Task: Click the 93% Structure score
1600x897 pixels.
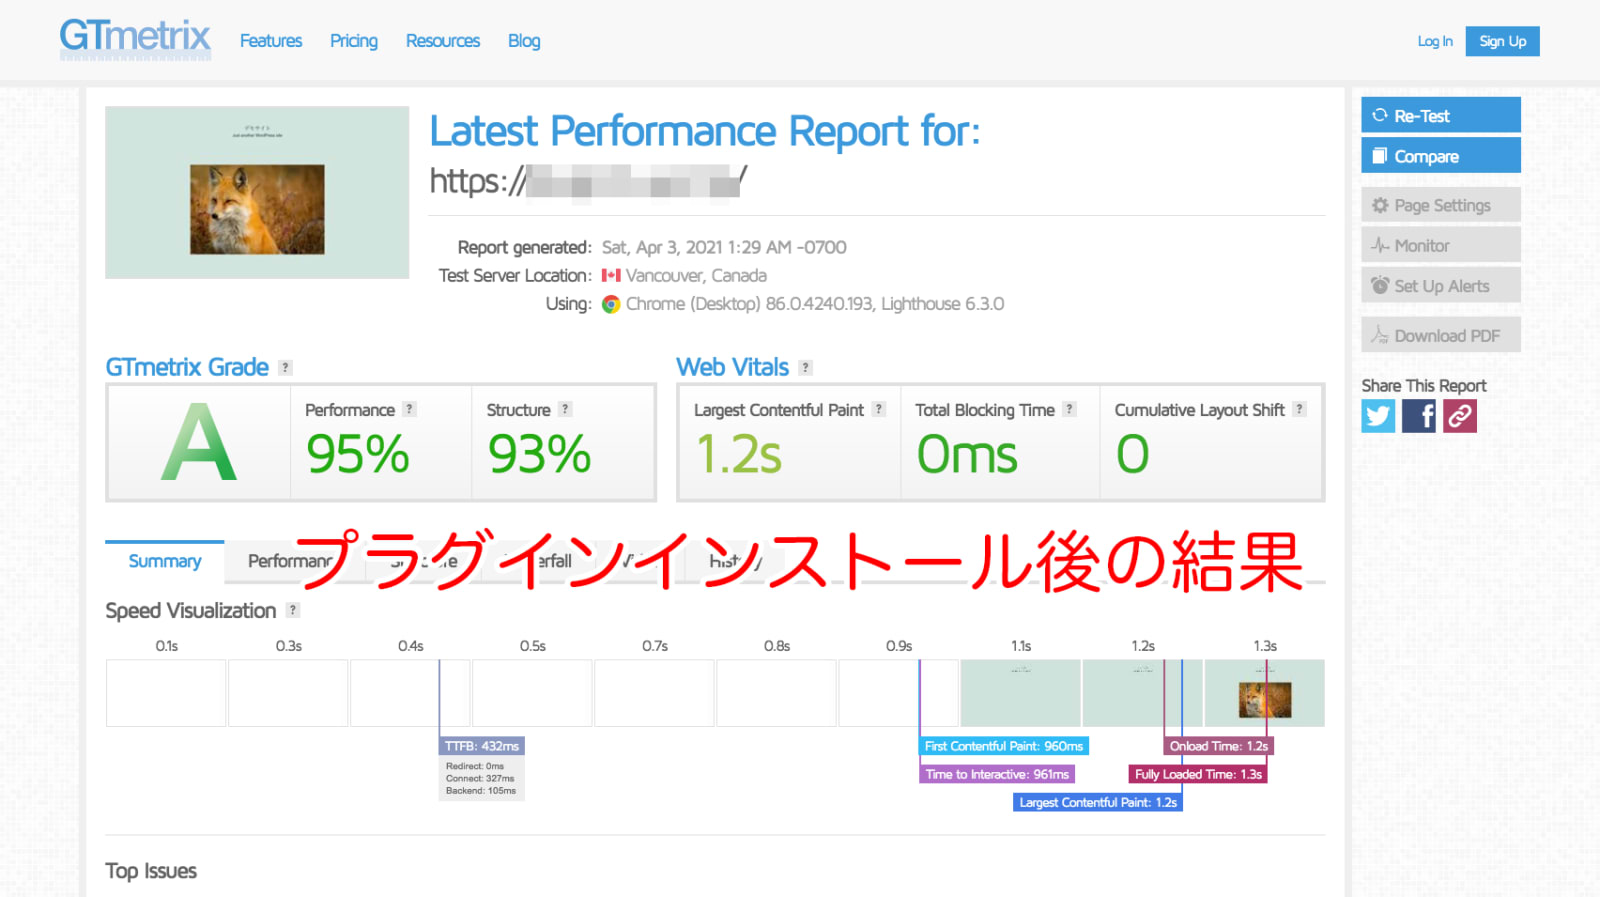Action: [539, 454]
